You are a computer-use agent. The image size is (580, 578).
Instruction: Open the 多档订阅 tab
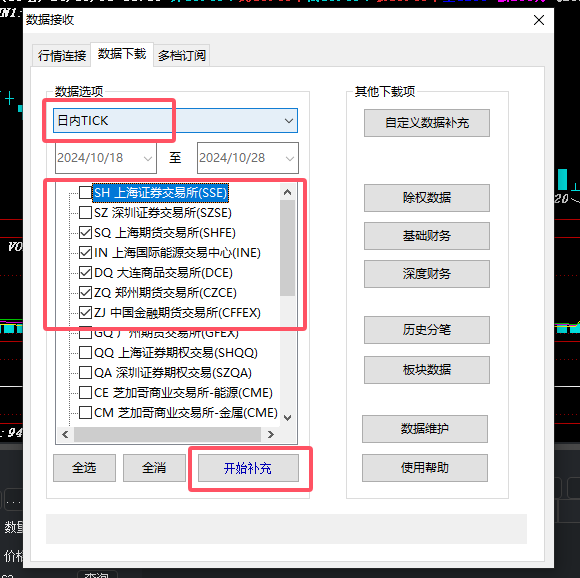coord(182,56)
